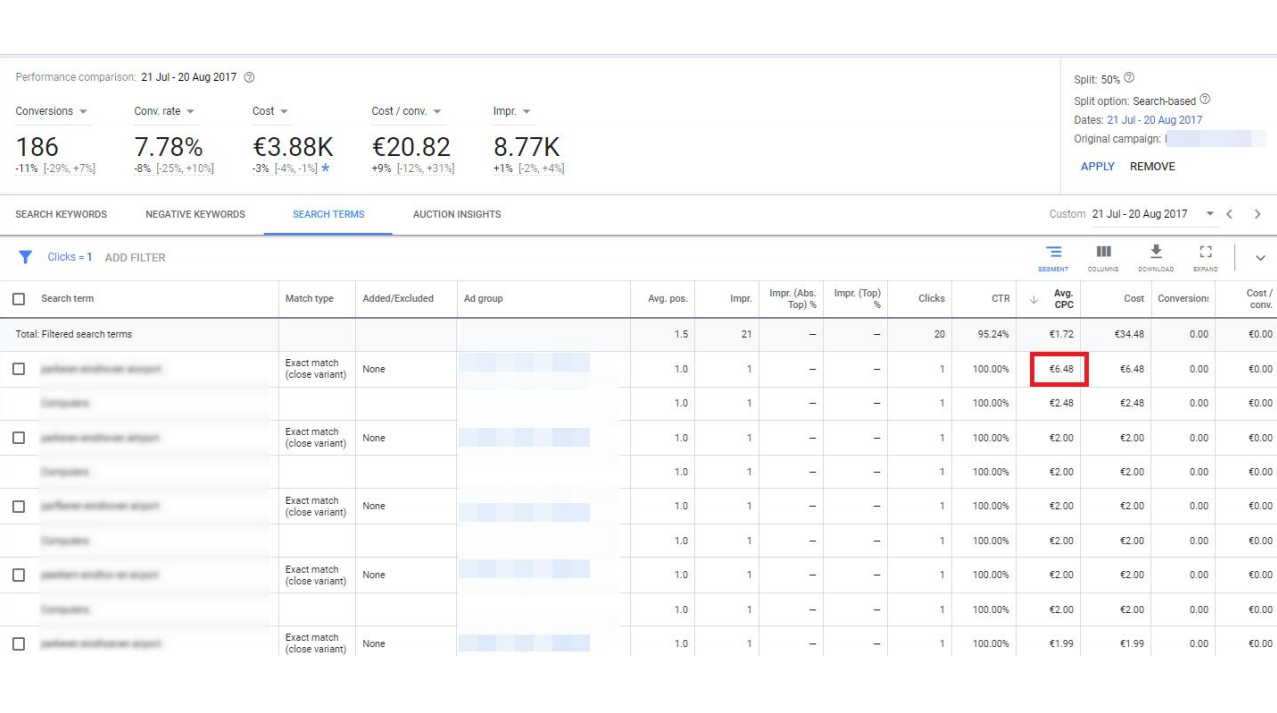The height and width of the screenshot is (713, 1277).
Task: Sort by the Cost column header
Action: click(1134, 299)
